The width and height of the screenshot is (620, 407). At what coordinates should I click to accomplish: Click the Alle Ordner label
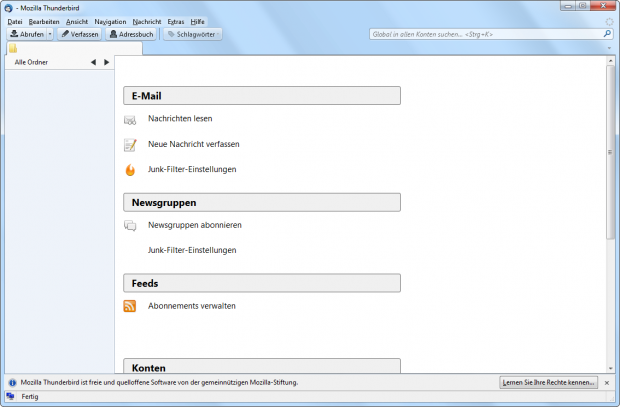pyautogui.click(x=31, y=62)
